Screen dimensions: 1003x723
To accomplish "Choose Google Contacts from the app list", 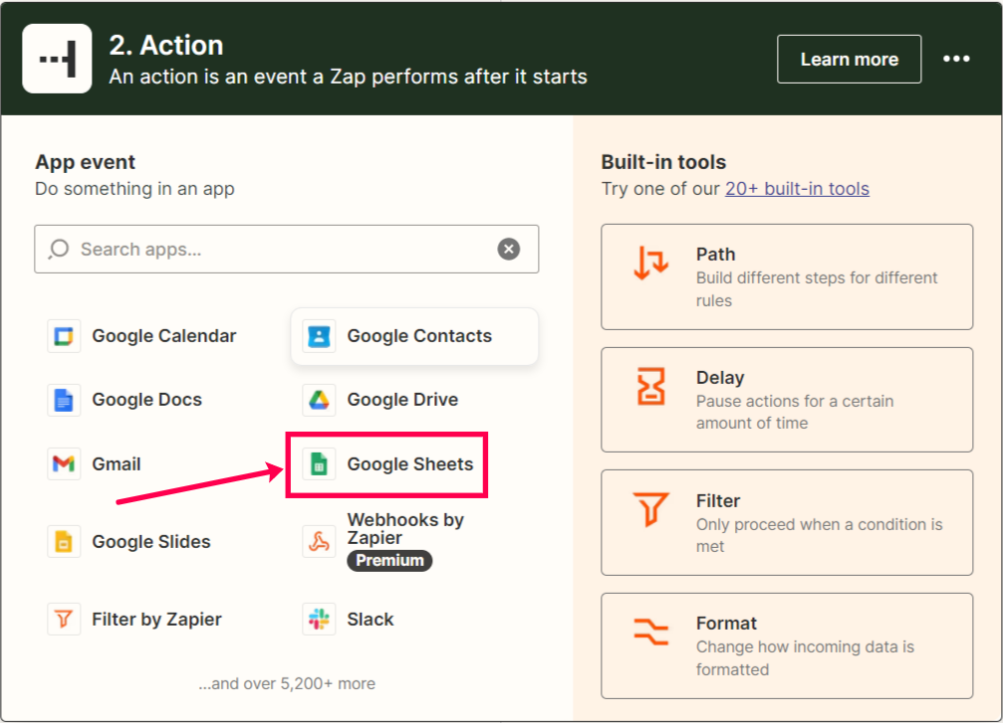I will (415, 337).
